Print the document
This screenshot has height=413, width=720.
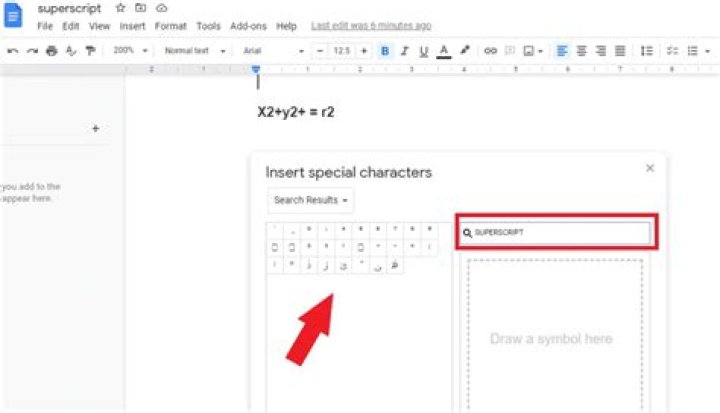pyautogui.click(x=51, y=51)
